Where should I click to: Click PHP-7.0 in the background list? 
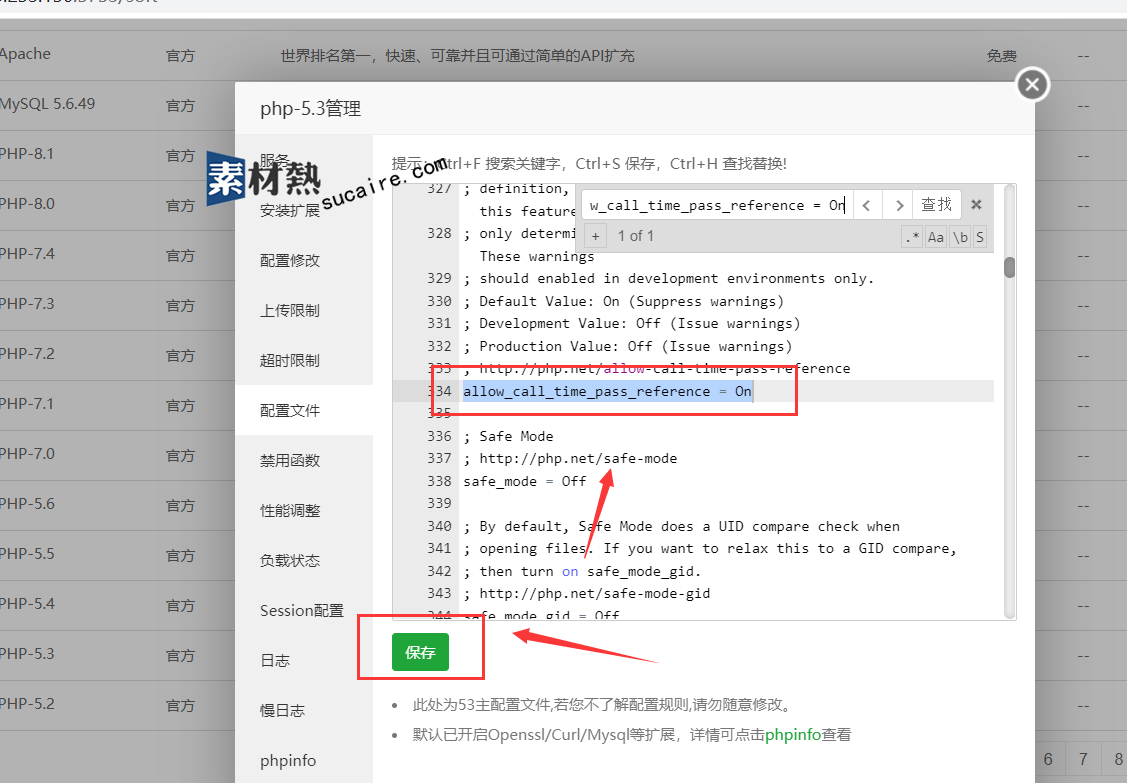pos(27,454)
